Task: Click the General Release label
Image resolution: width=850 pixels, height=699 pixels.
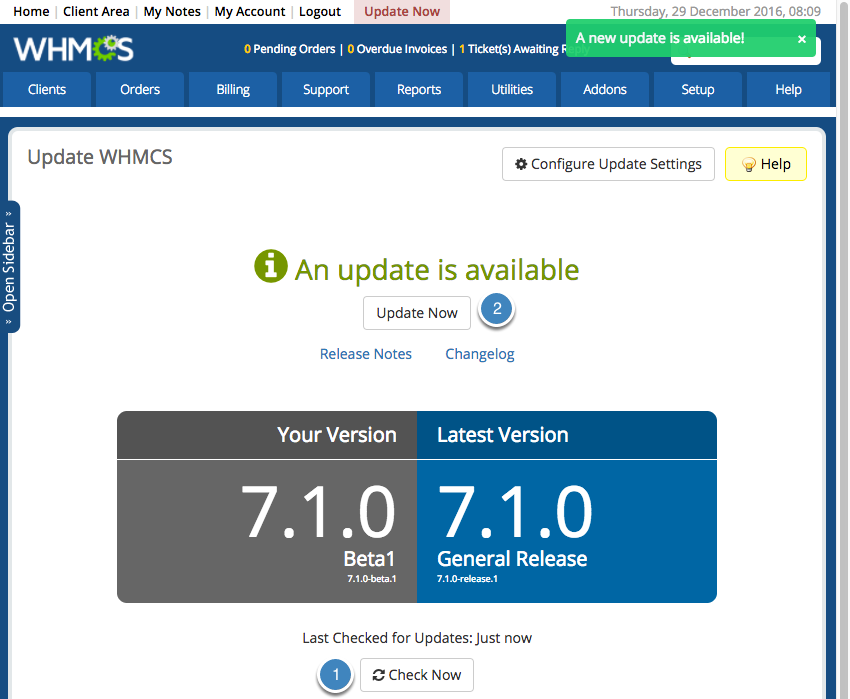Action: (512, 559)
